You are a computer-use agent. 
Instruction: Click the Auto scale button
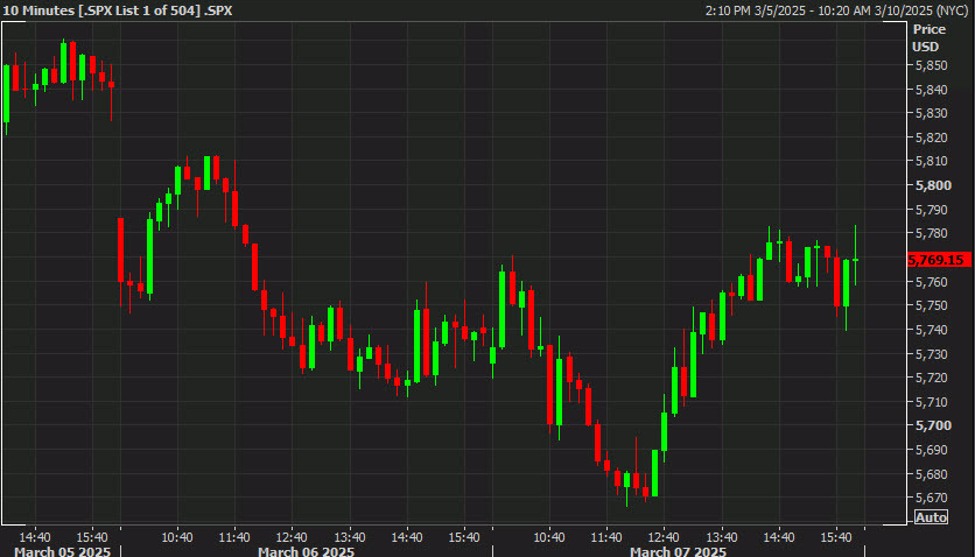[931, 517]
